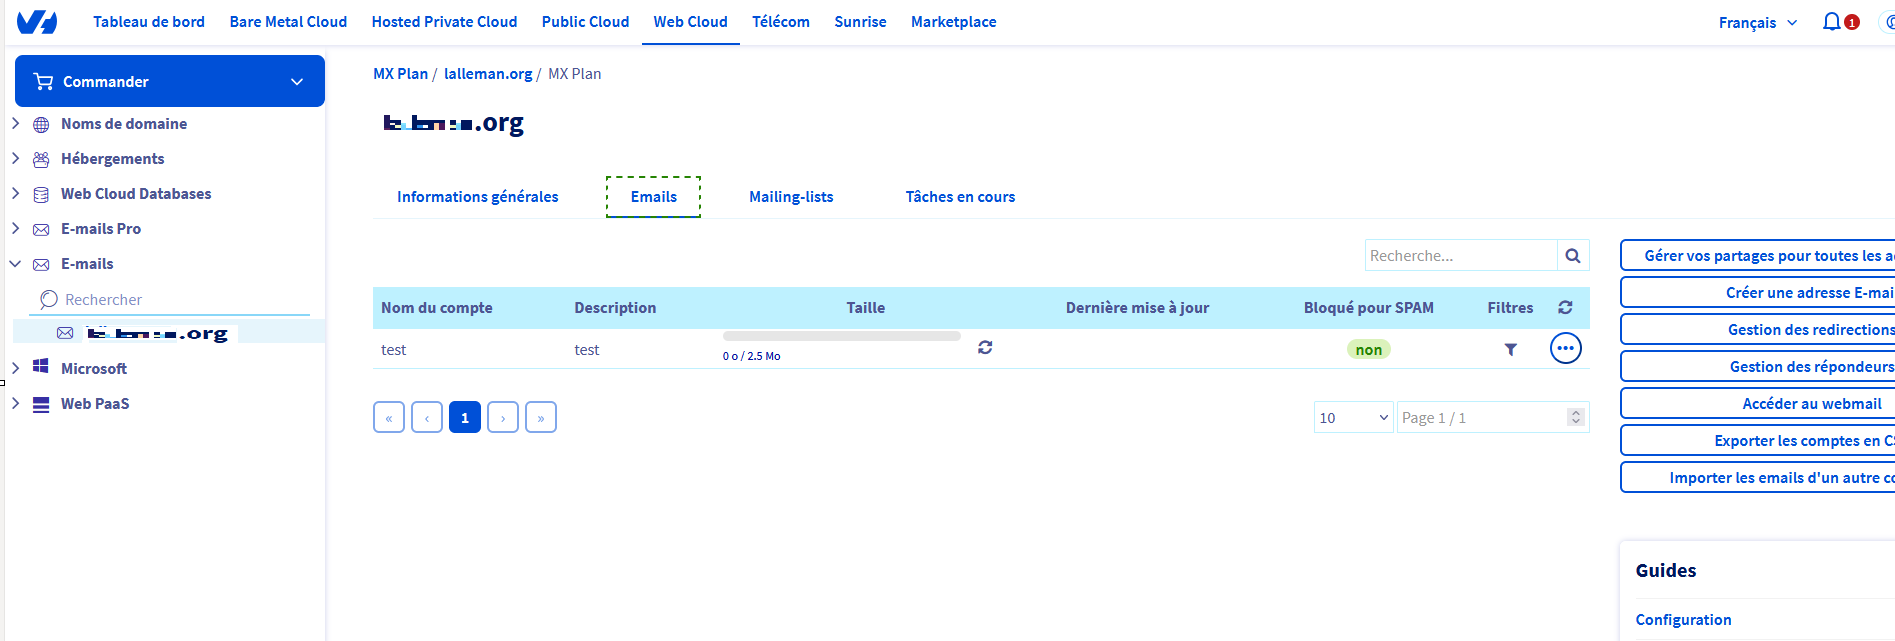The height and width of the screenshot is (641, 1895).
Task: Open the notifications bell icon
Action: [x=1831, y=22]
